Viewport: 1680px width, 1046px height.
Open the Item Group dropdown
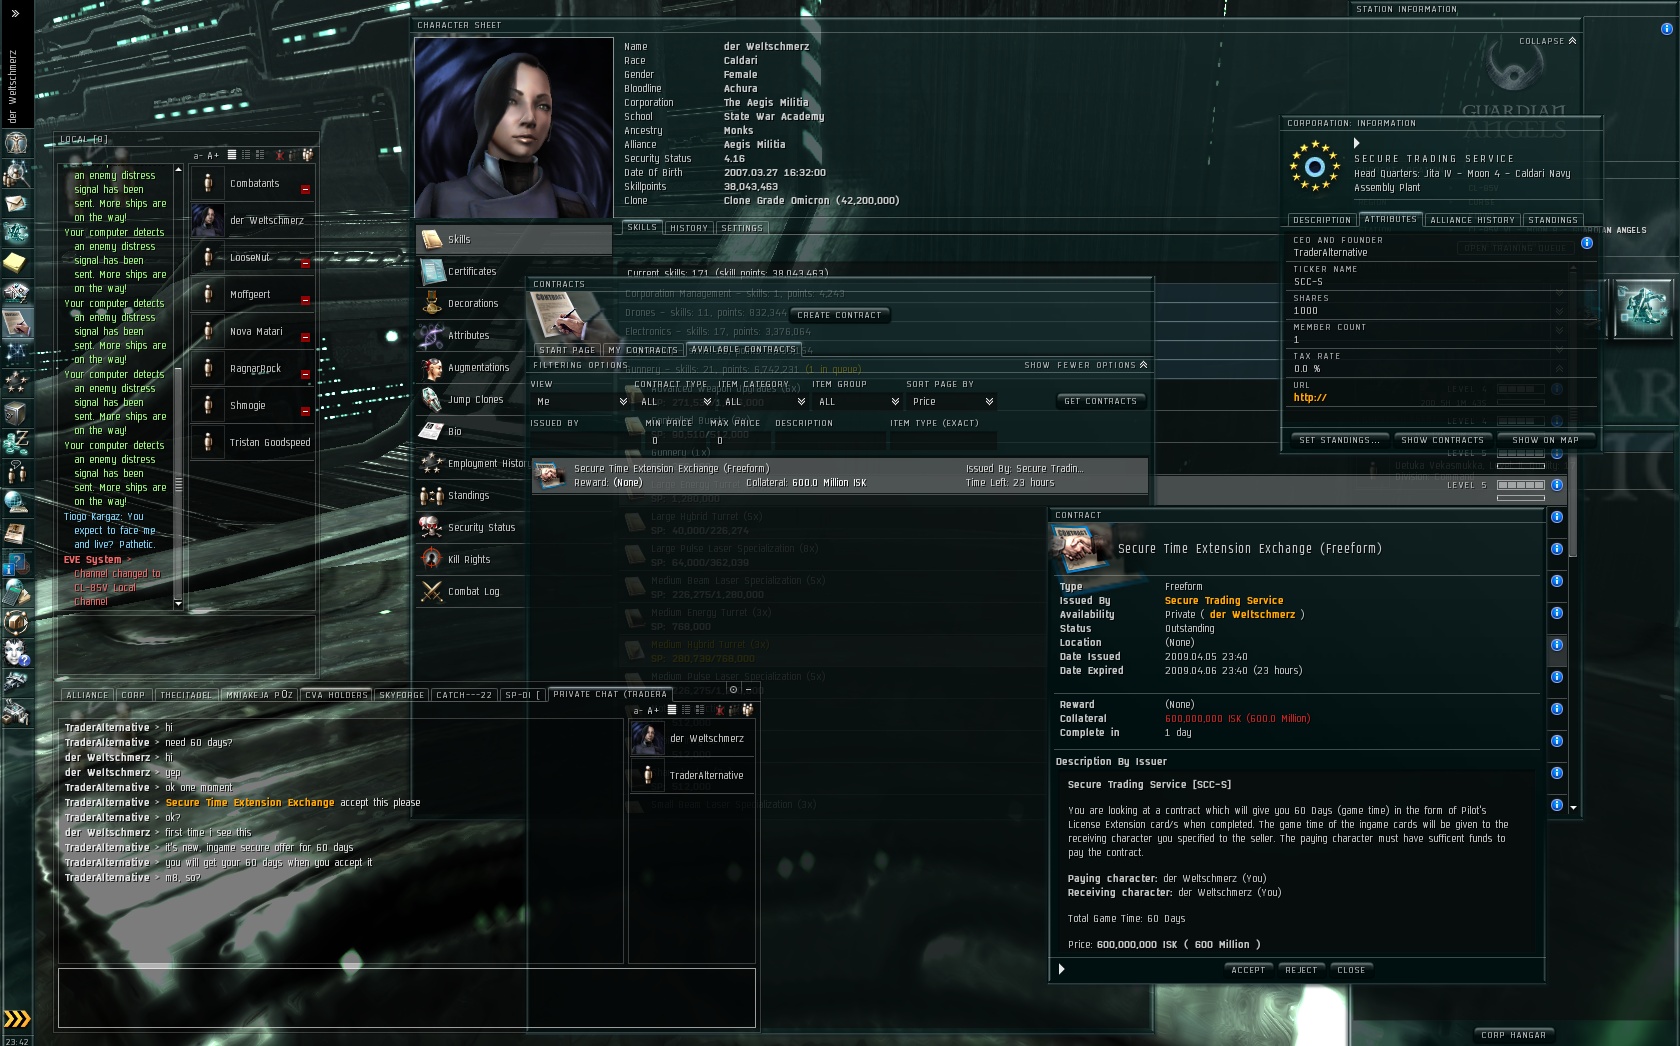tap(858, 402)
